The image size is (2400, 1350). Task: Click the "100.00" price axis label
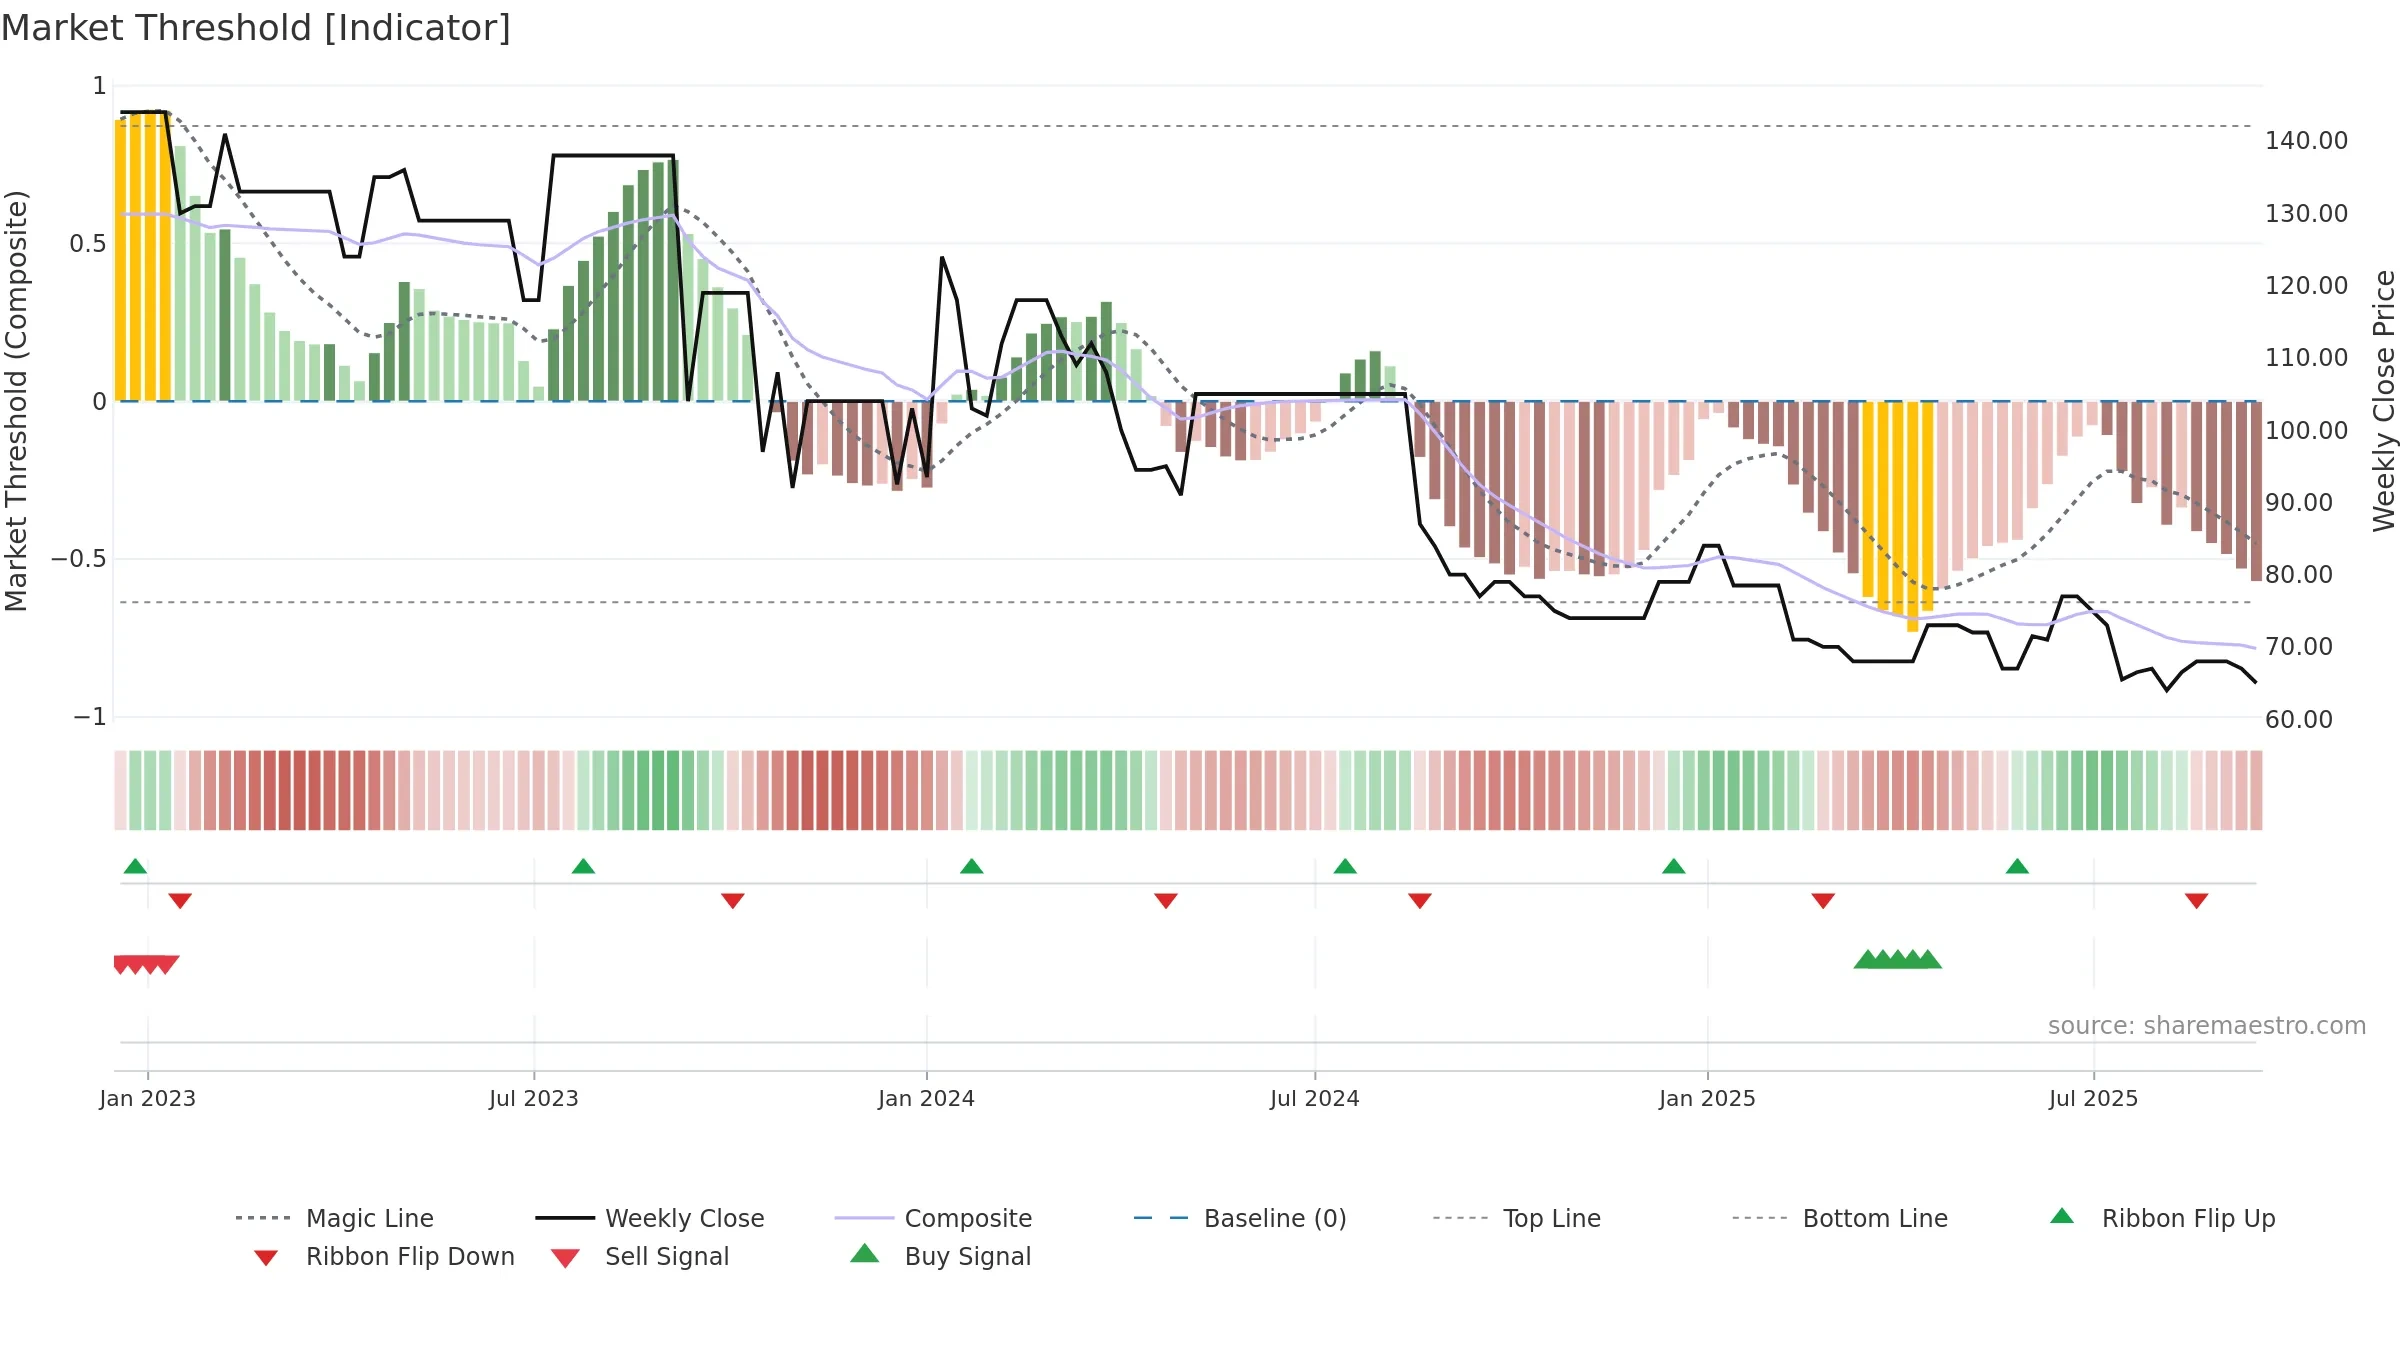pos(2306,431)
